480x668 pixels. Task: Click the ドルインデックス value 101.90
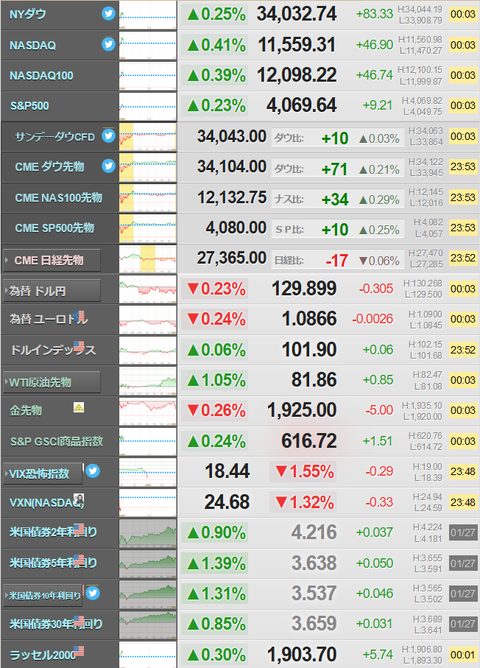309,349
